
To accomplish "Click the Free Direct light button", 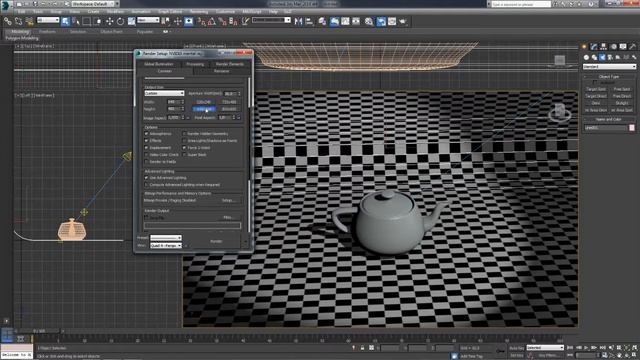I will click(622, 96).
